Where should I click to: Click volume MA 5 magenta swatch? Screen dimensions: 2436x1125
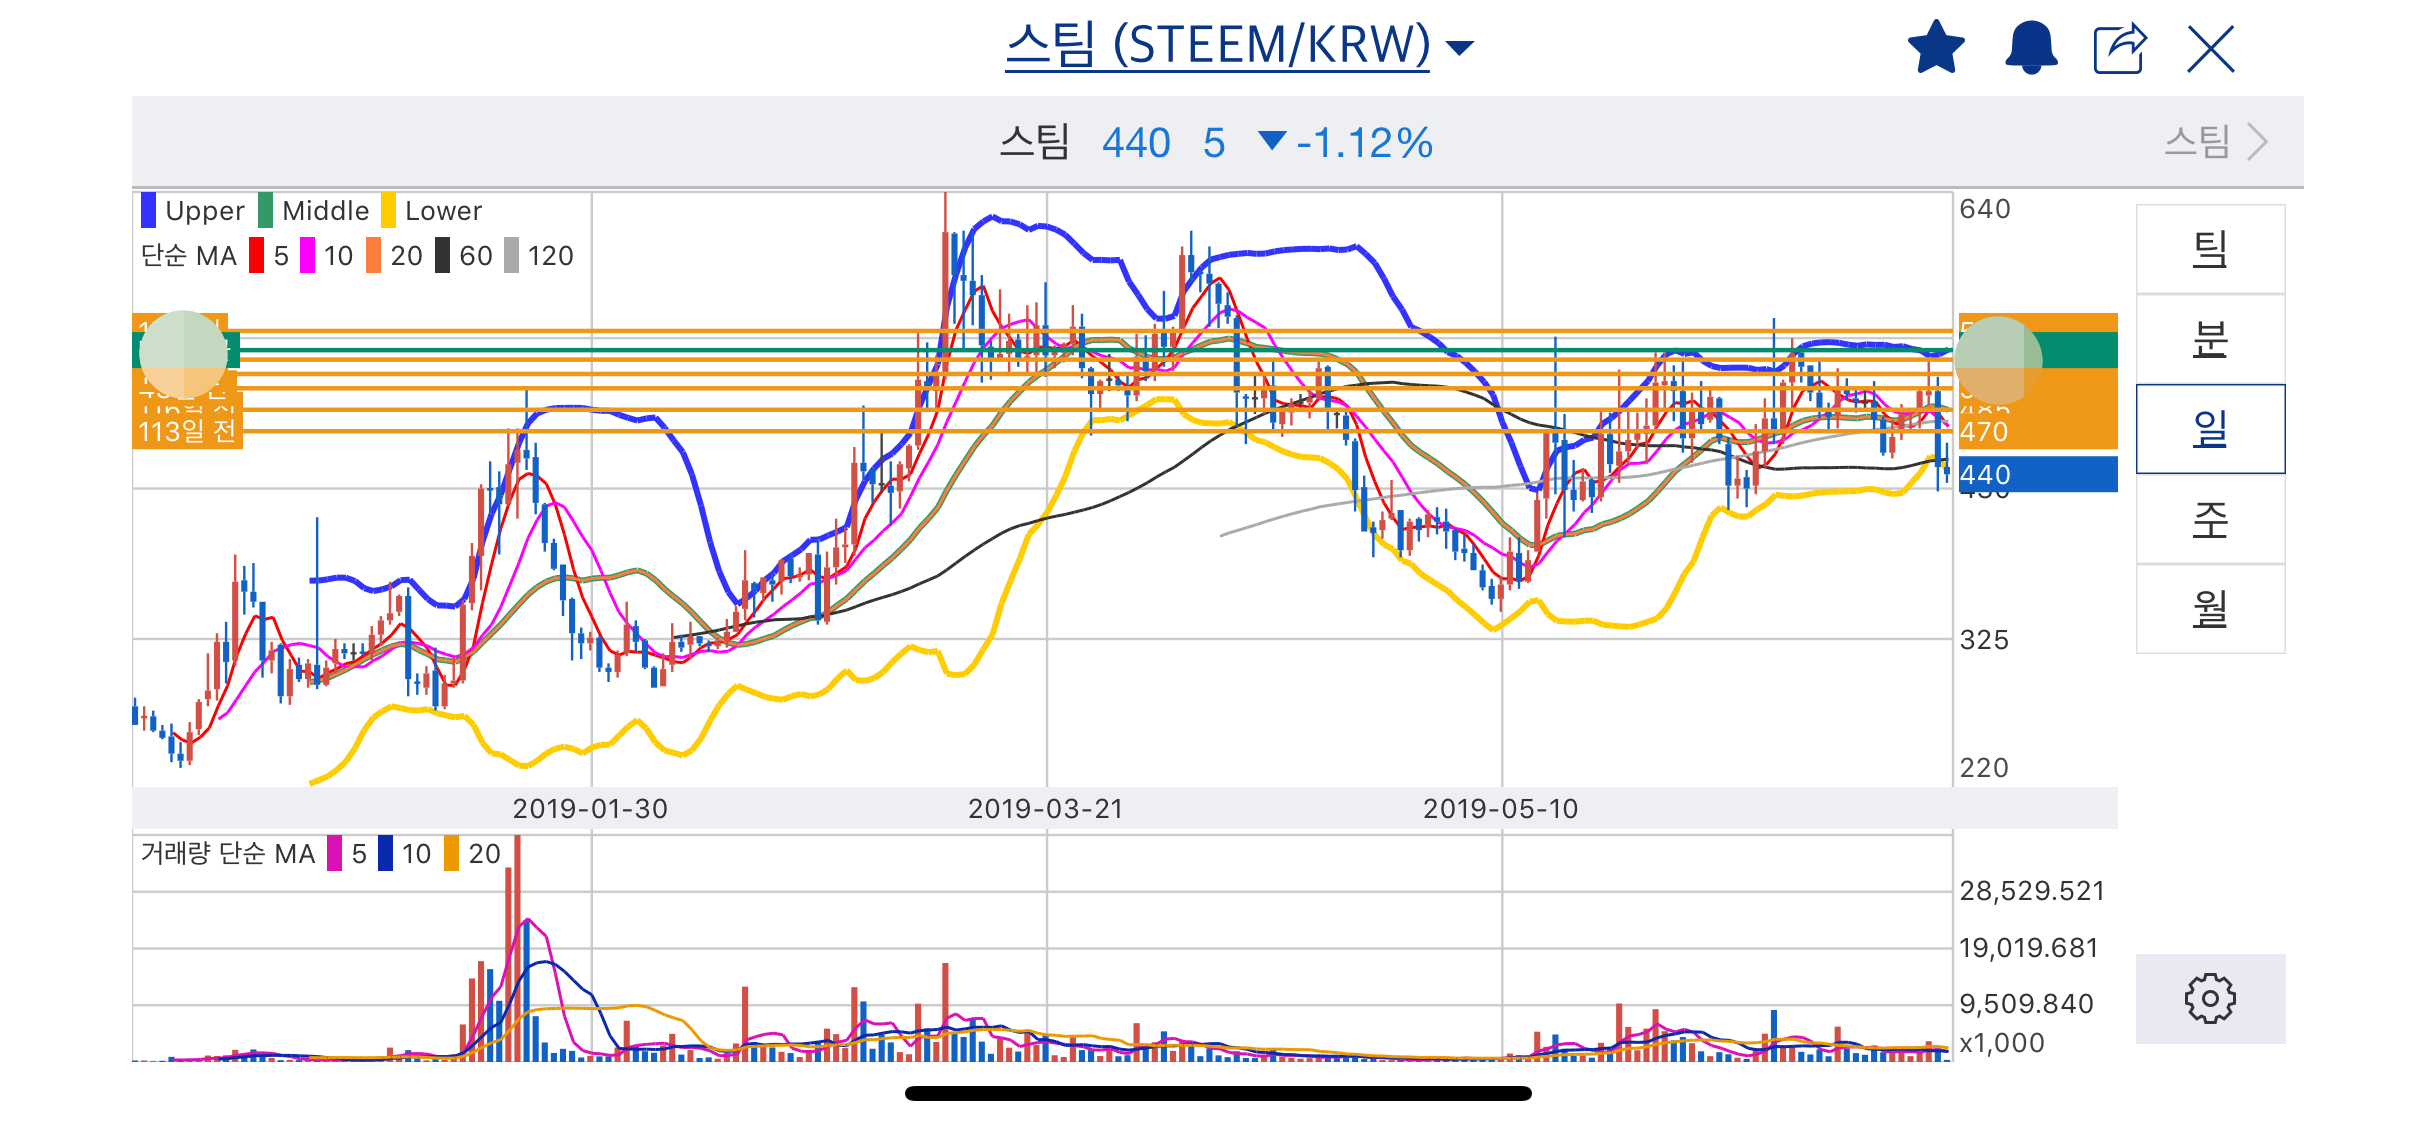(334, 853)
